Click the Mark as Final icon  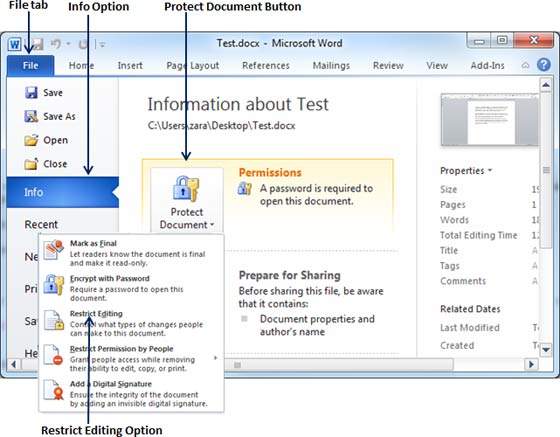point(54,250)
